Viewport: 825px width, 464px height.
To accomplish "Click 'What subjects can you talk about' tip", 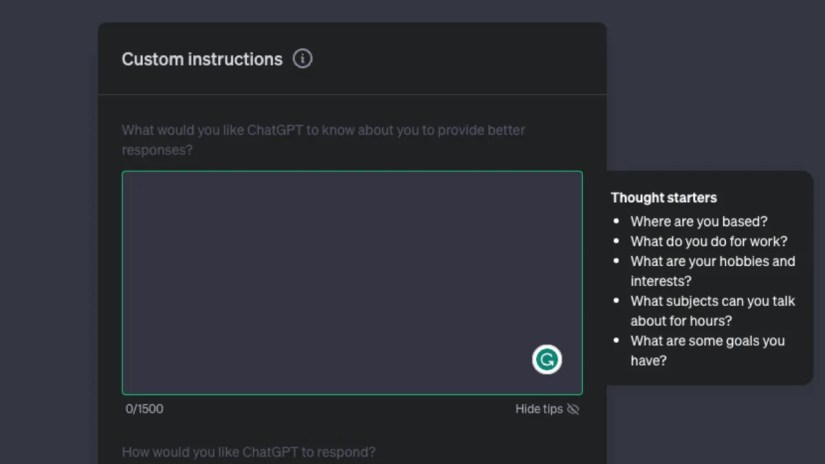I will coord(713,311).
